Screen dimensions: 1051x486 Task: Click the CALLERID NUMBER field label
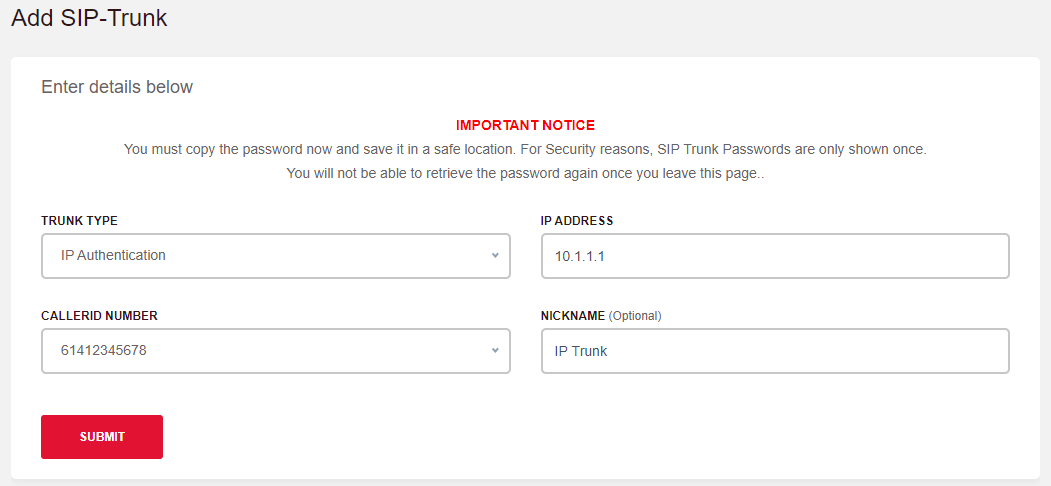click(x=99, y=316)
